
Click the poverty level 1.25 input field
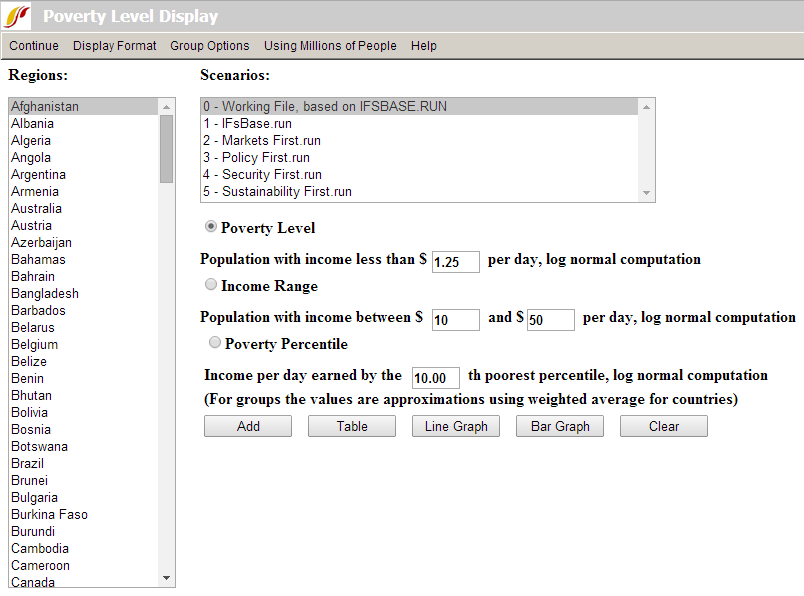click(456, 262)
